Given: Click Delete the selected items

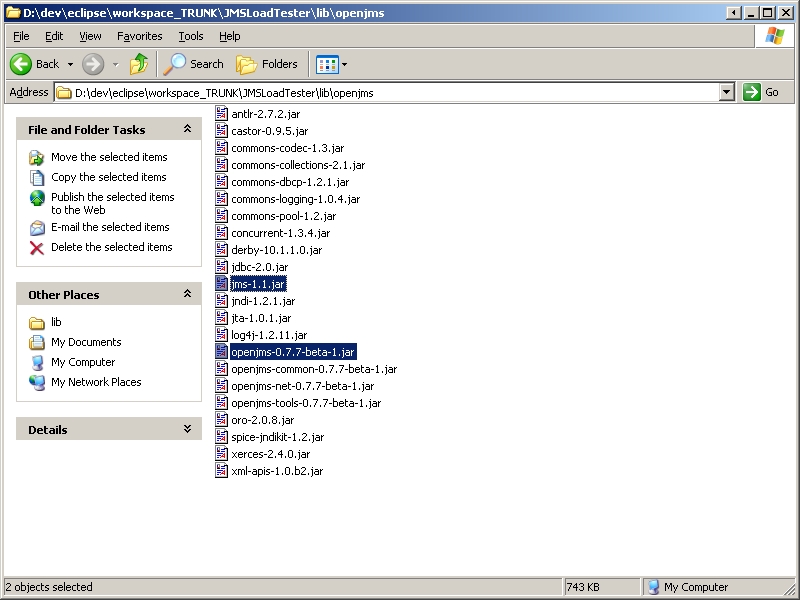Looking at the screenshot, I should point(112,247).
